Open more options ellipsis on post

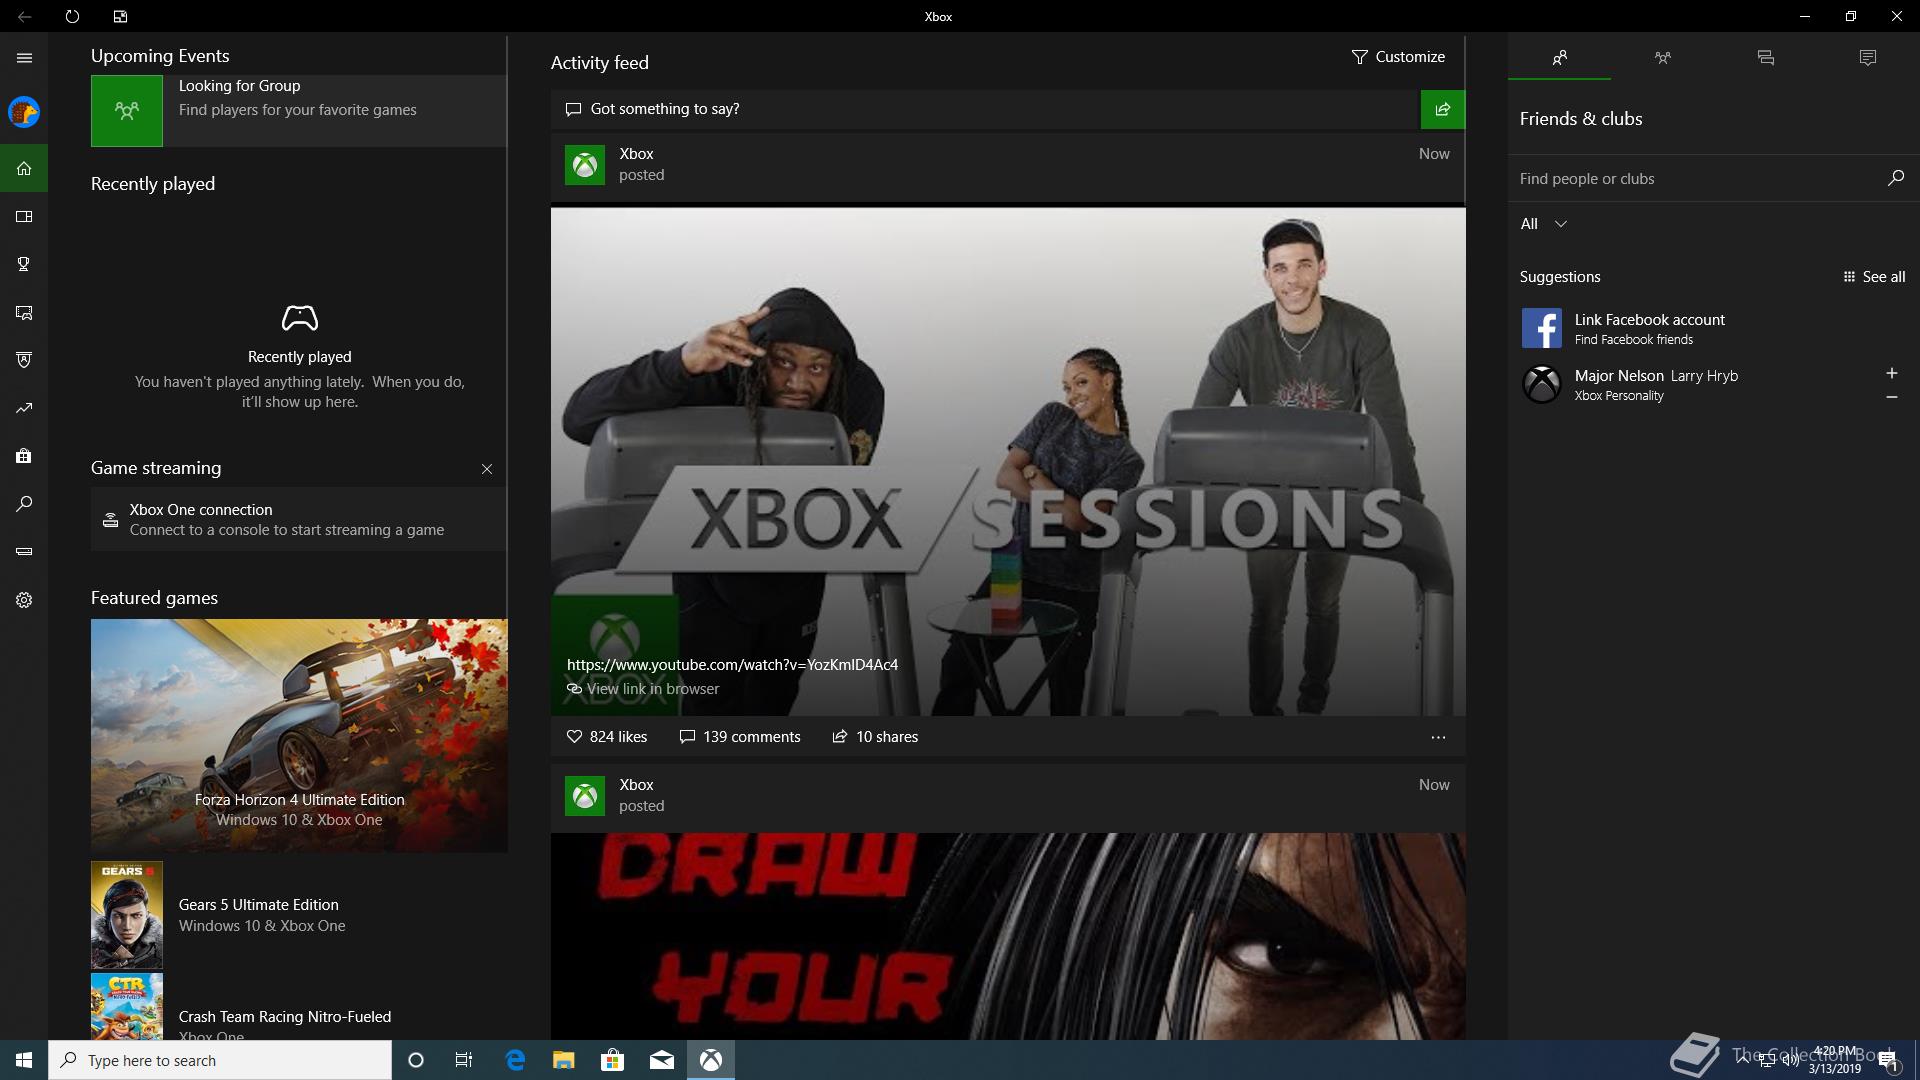point(1438,737)
